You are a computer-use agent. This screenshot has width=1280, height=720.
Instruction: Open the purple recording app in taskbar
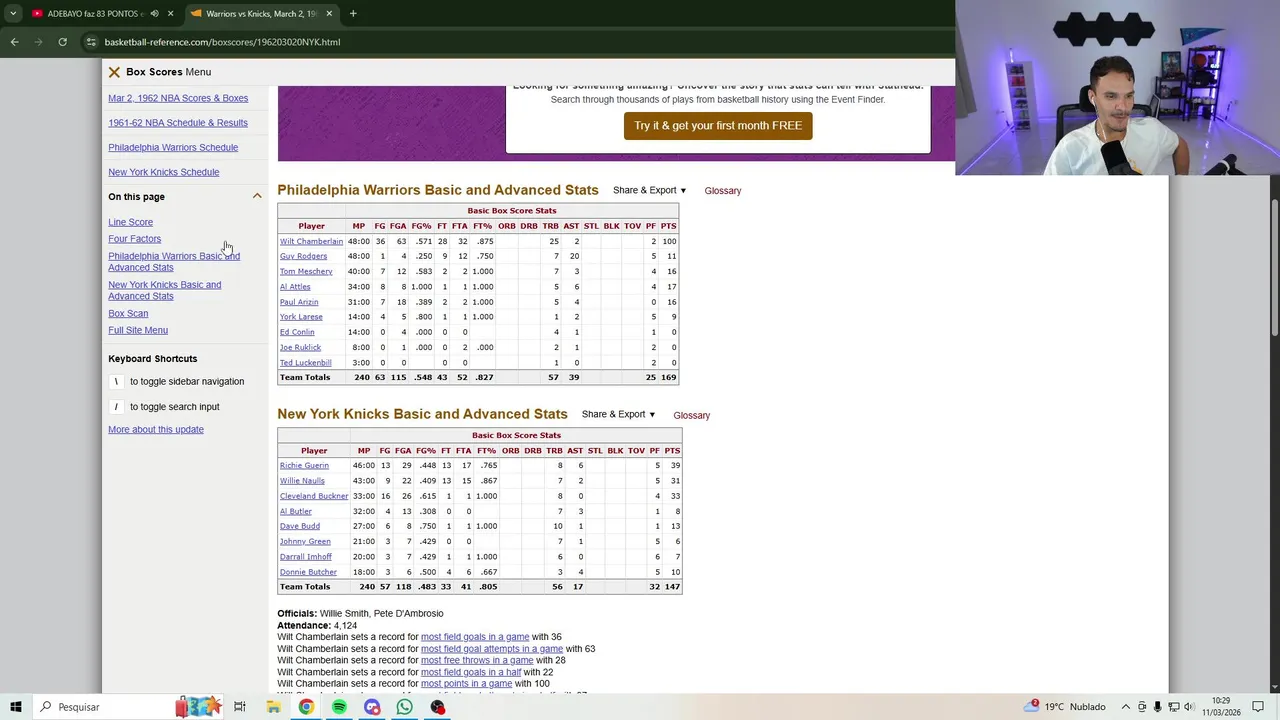(x=372, y=707)
